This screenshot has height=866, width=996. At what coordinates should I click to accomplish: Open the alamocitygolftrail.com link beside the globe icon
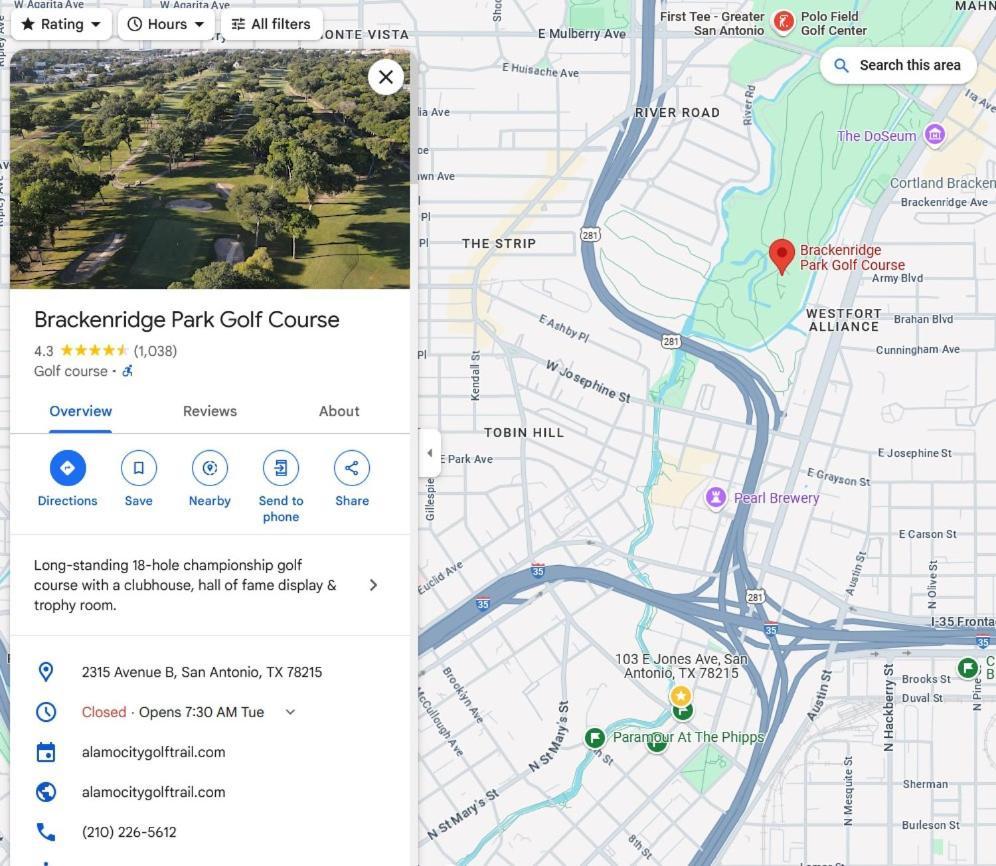(x=153, y=792)
